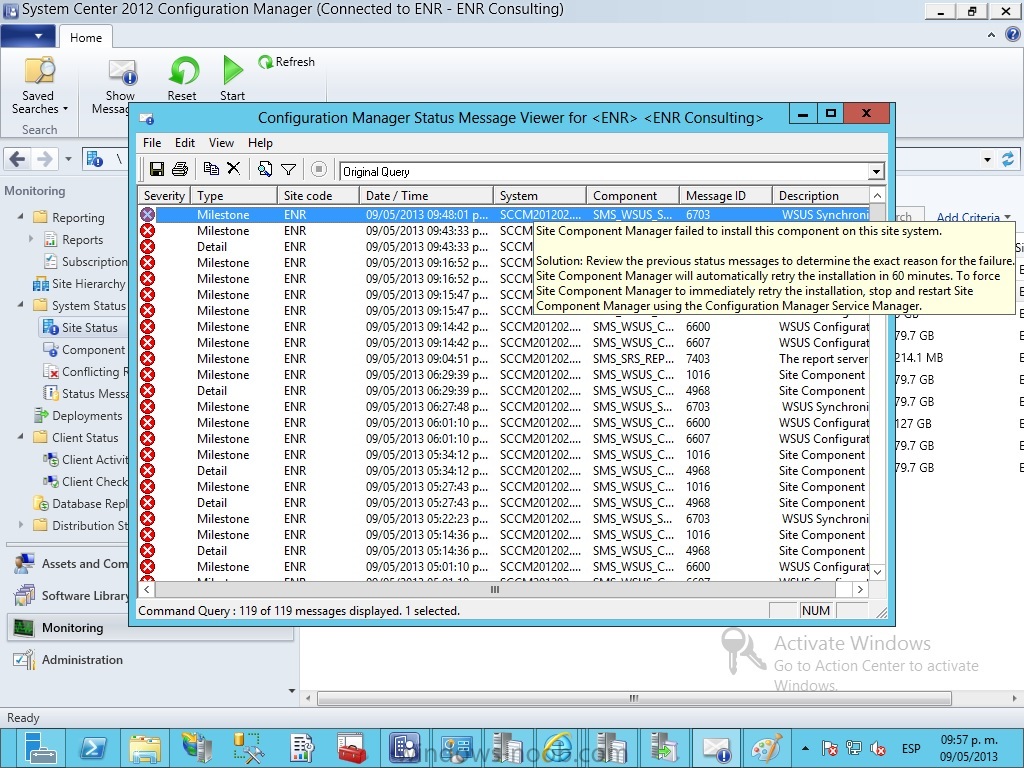Open the Paint palette taskbar icon
Screen dimensions: 1024x768
point(767,748)
